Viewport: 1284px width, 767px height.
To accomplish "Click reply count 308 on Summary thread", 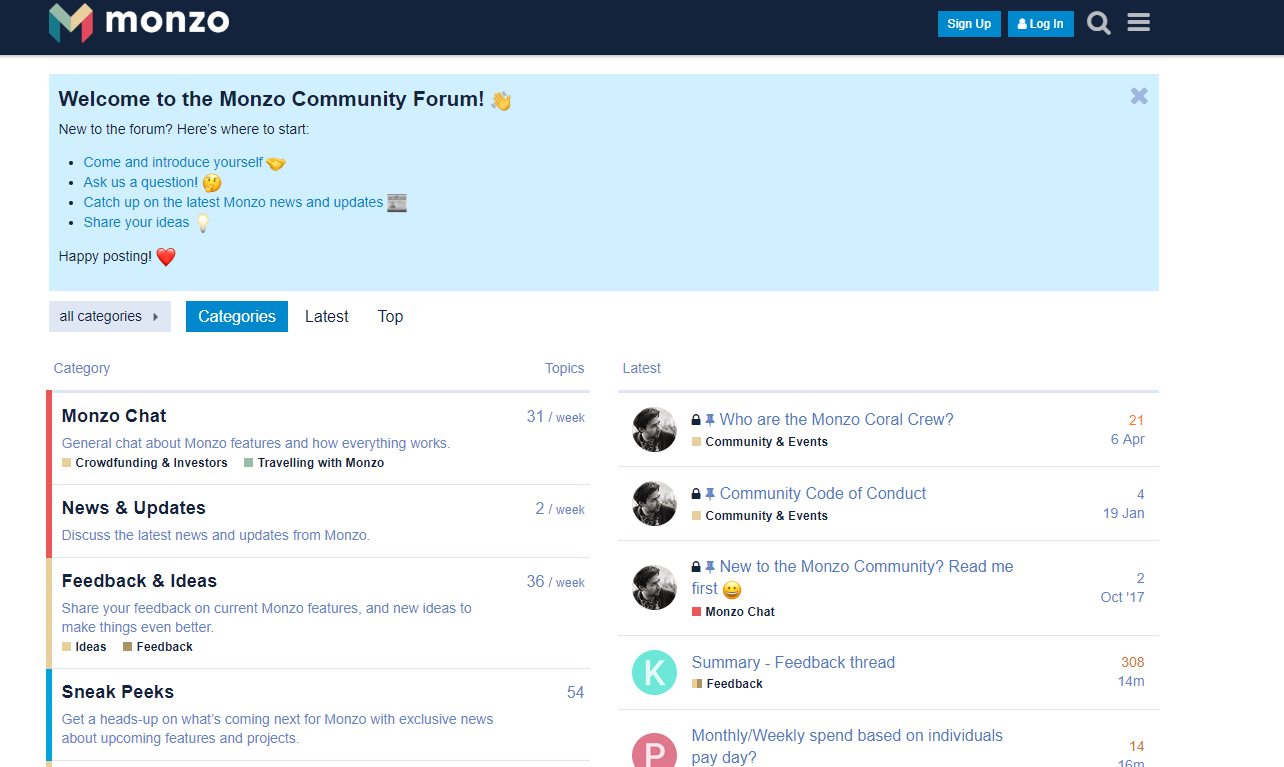I will point(1133,662).
